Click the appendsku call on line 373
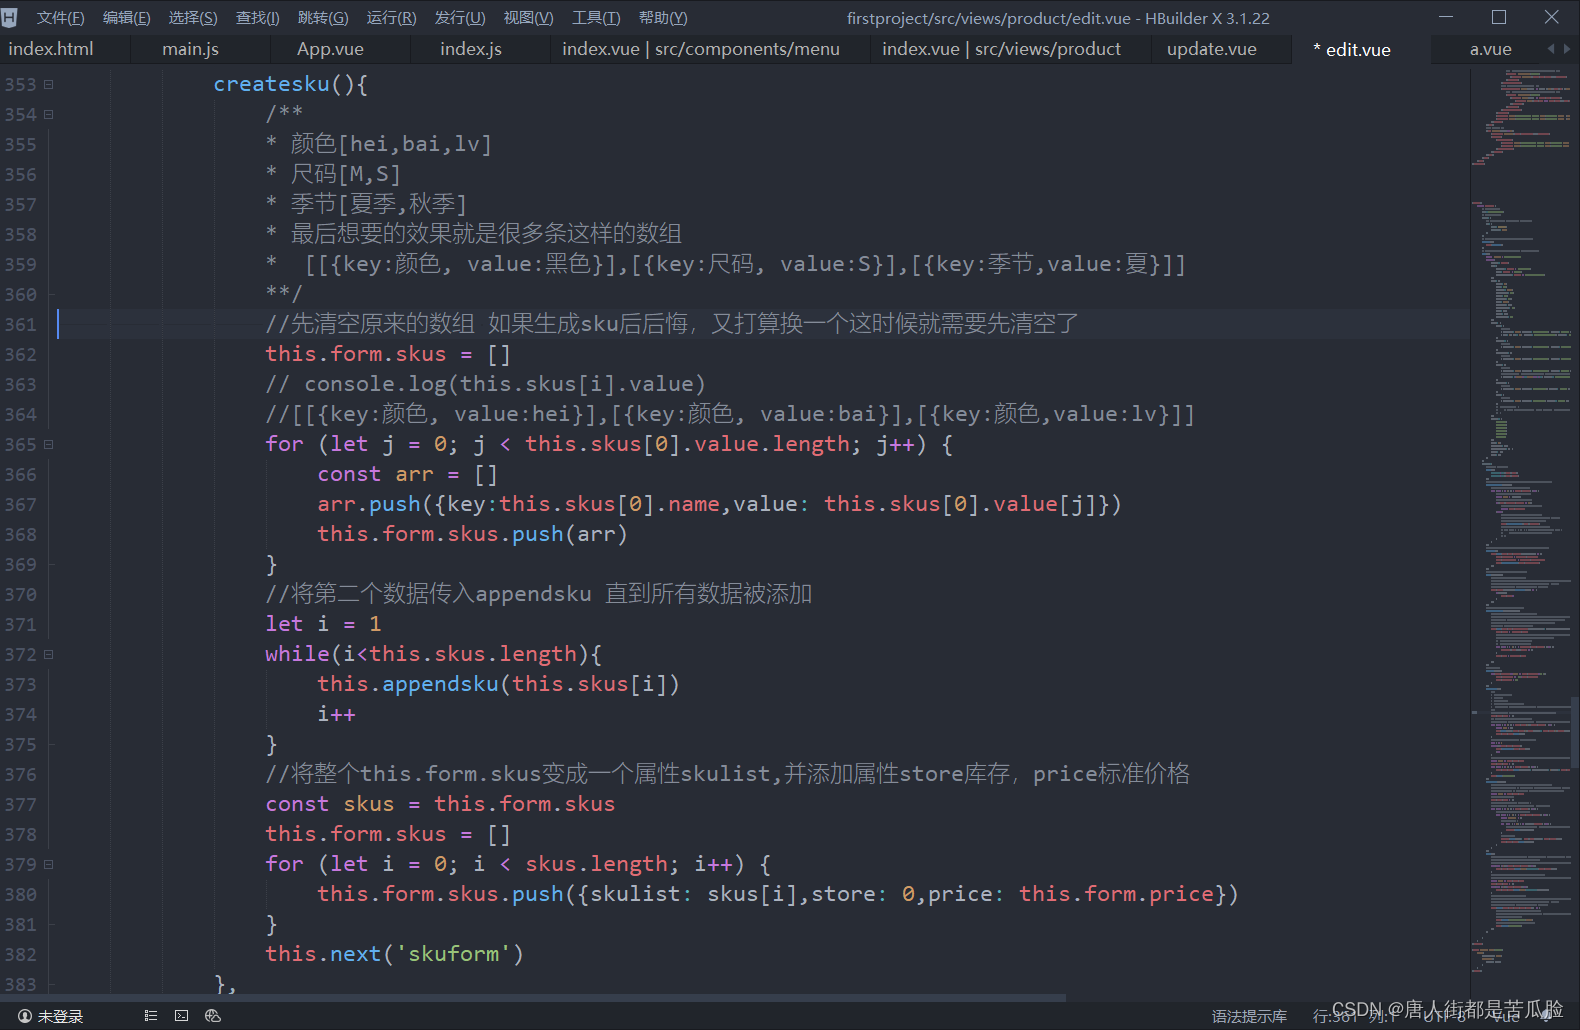This screenshot has height=1030, width=1580. click(498, 684)
